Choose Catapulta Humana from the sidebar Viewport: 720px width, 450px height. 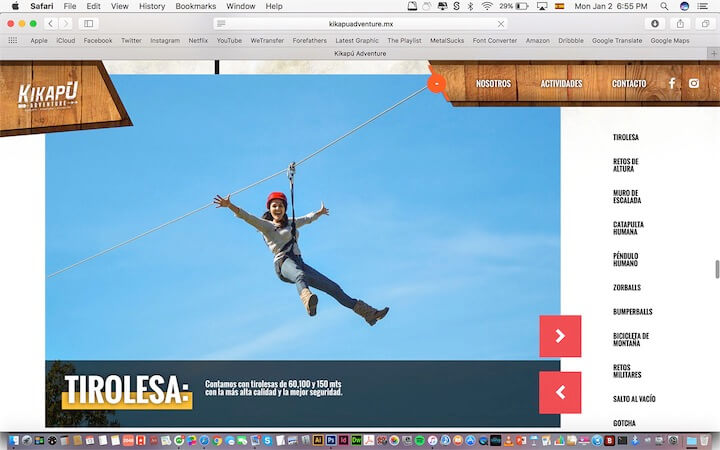click(x=628, y=228)
